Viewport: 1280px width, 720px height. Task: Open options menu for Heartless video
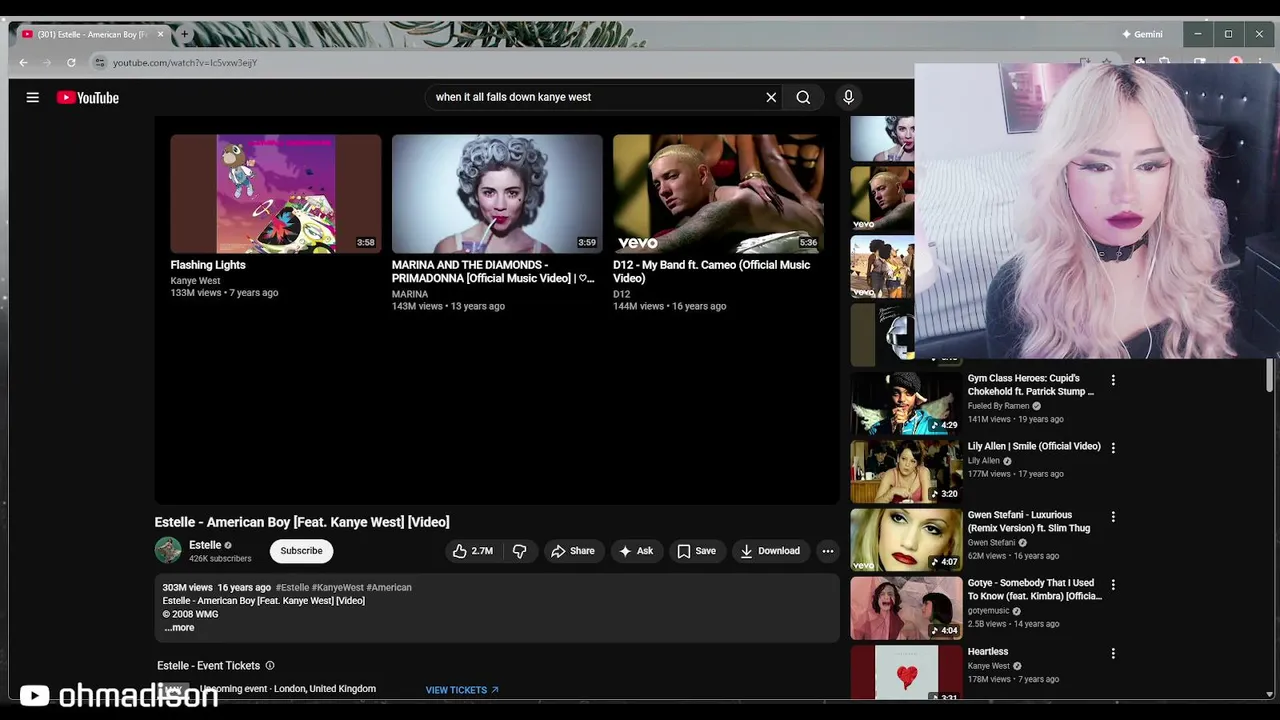(1113, 653)
